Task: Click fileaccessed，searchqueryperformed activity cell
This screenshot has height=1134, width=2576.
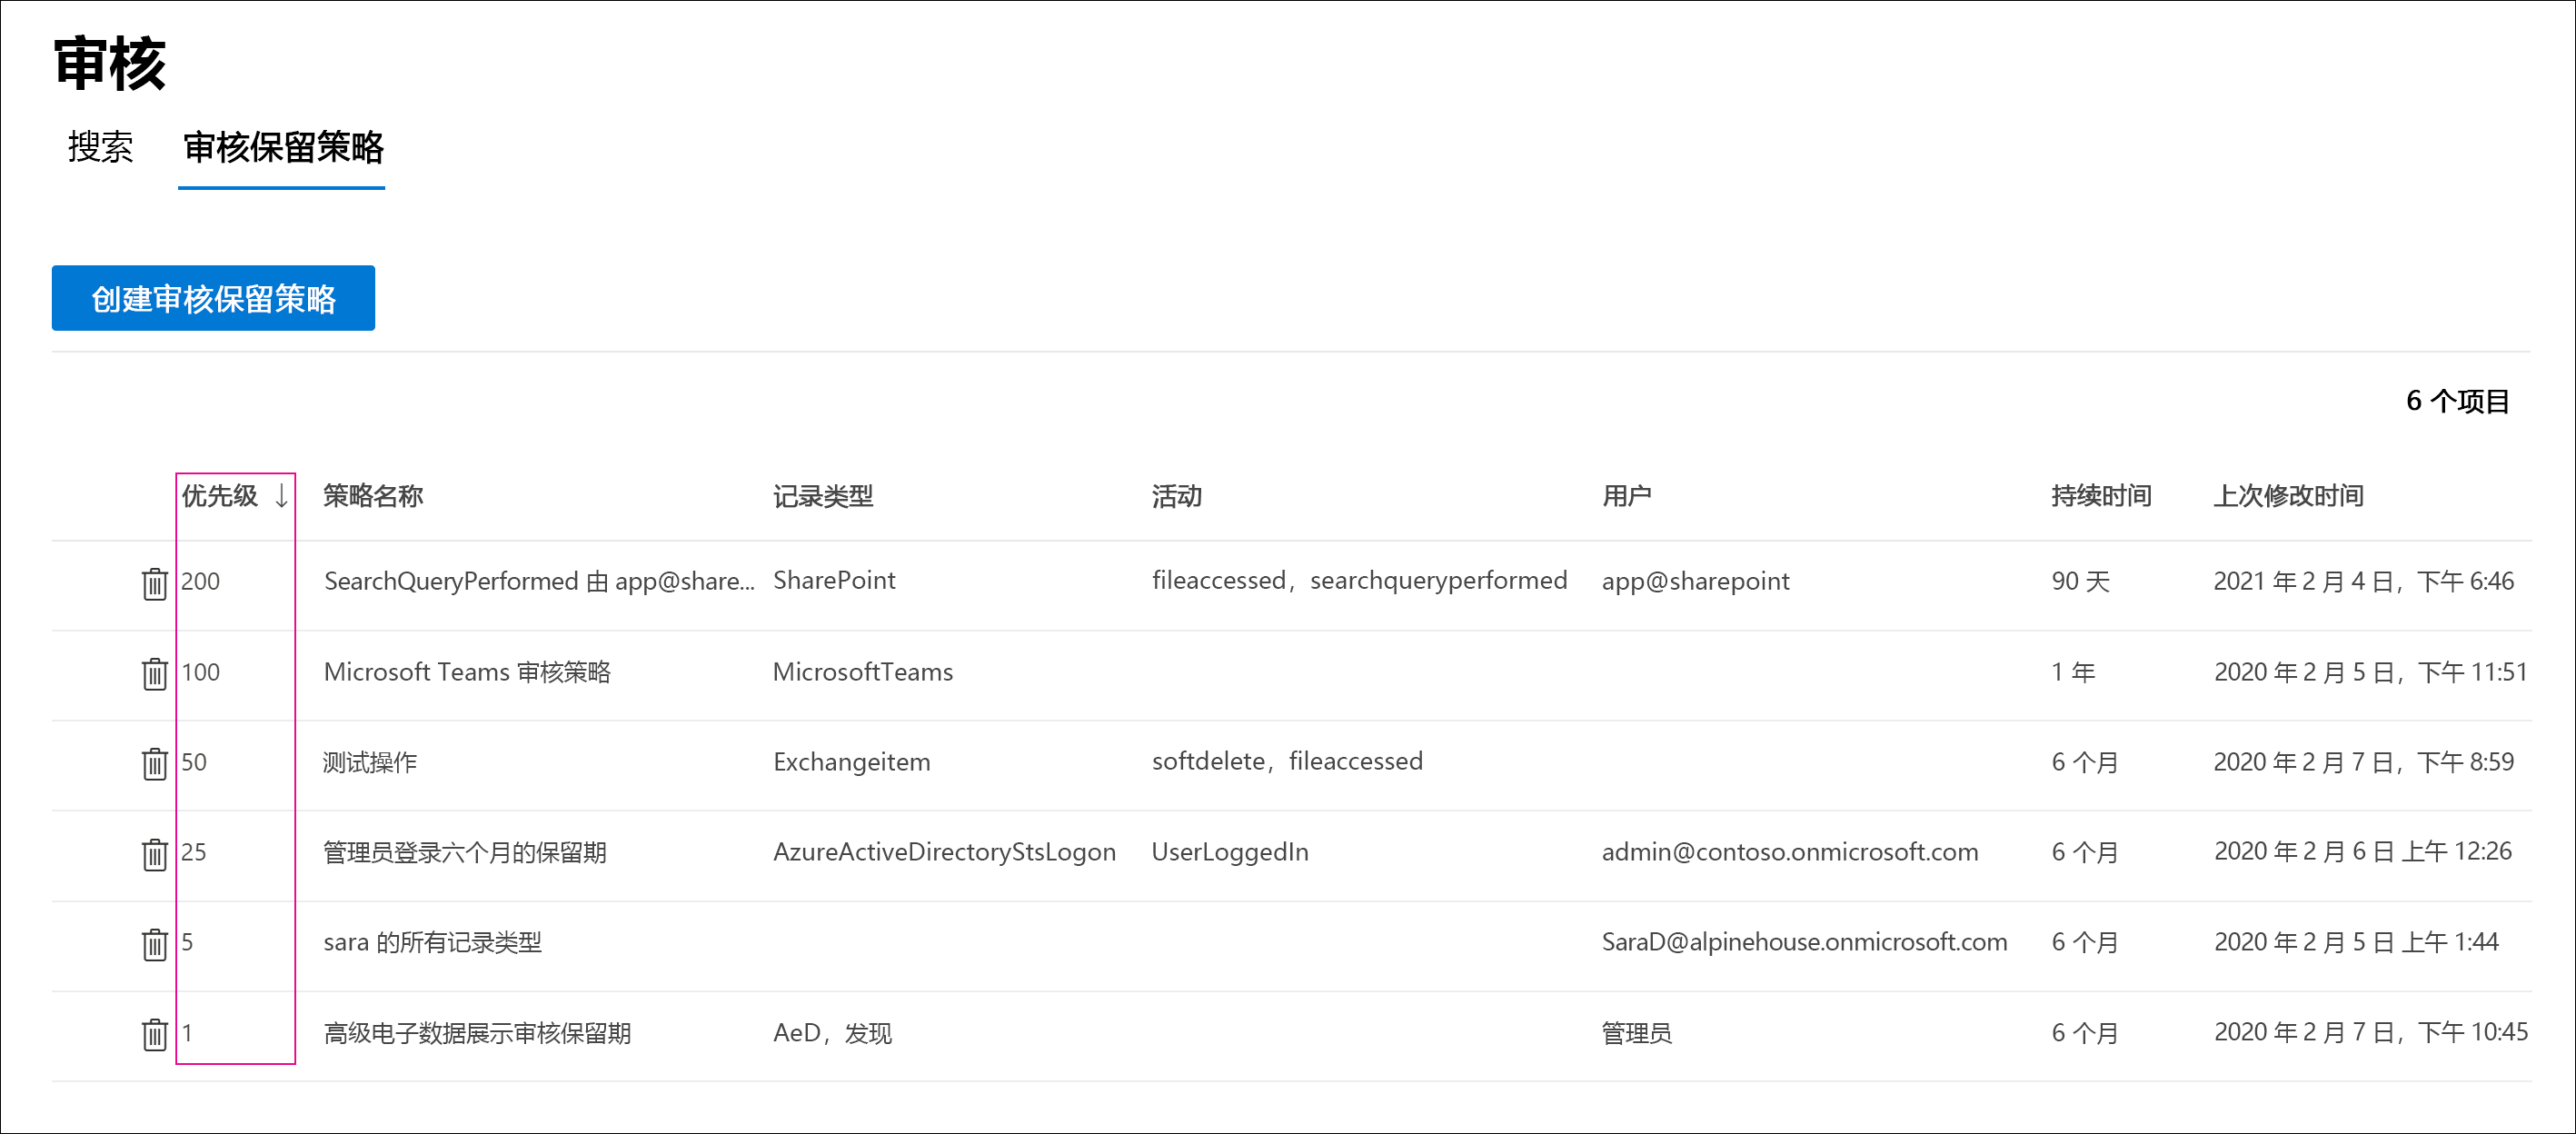Action: pyautogui.click(x=1360, y=581)
